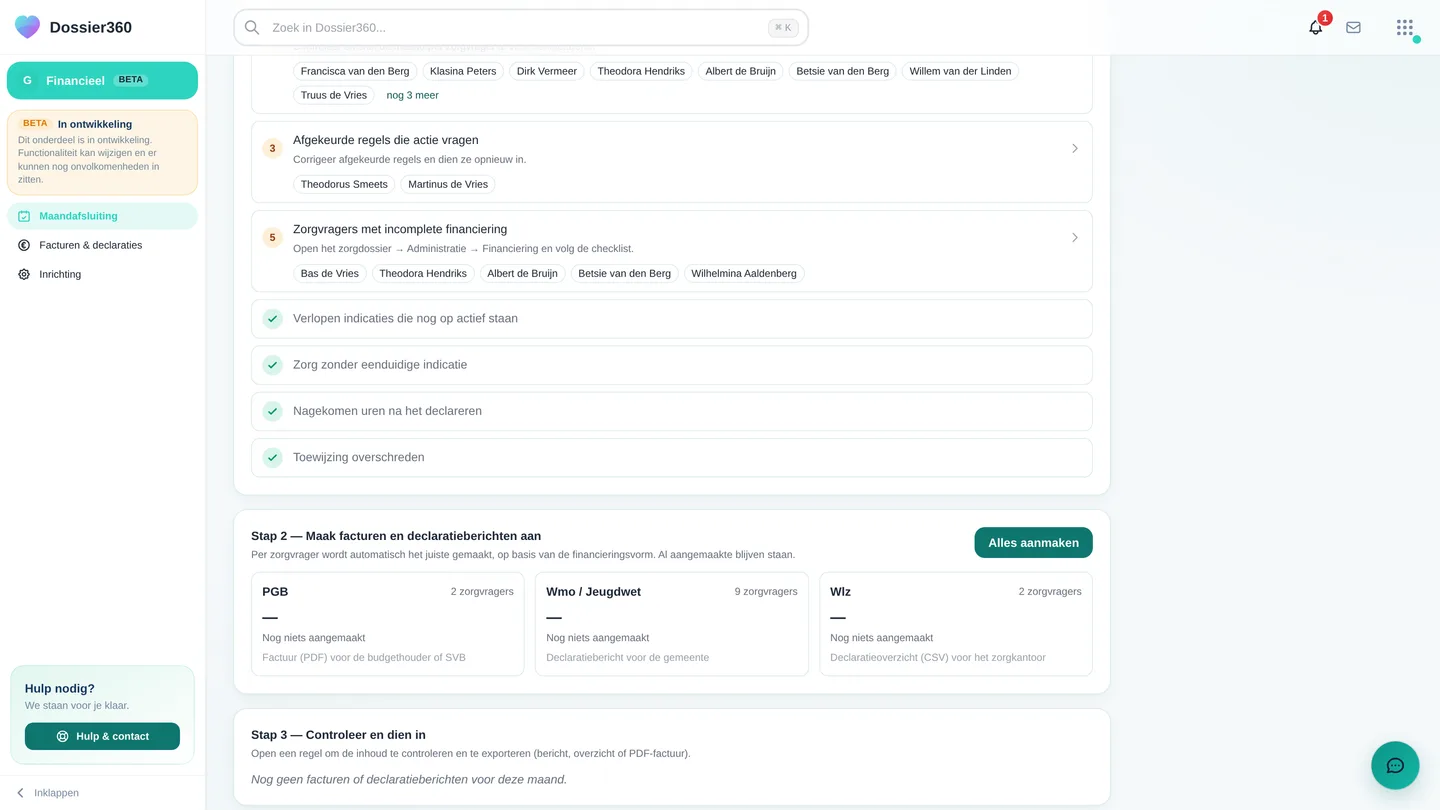1440x810 pixels.
Task: Select the Bas de Vries chip
Action: point(330,274)
